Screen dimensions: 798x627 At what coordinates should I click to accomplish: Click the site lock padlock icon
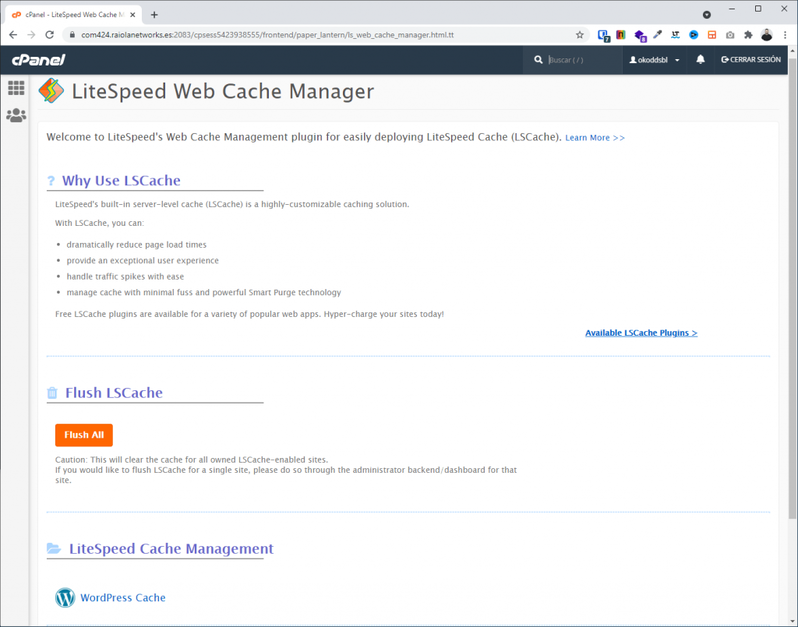(x=72, y=35)
